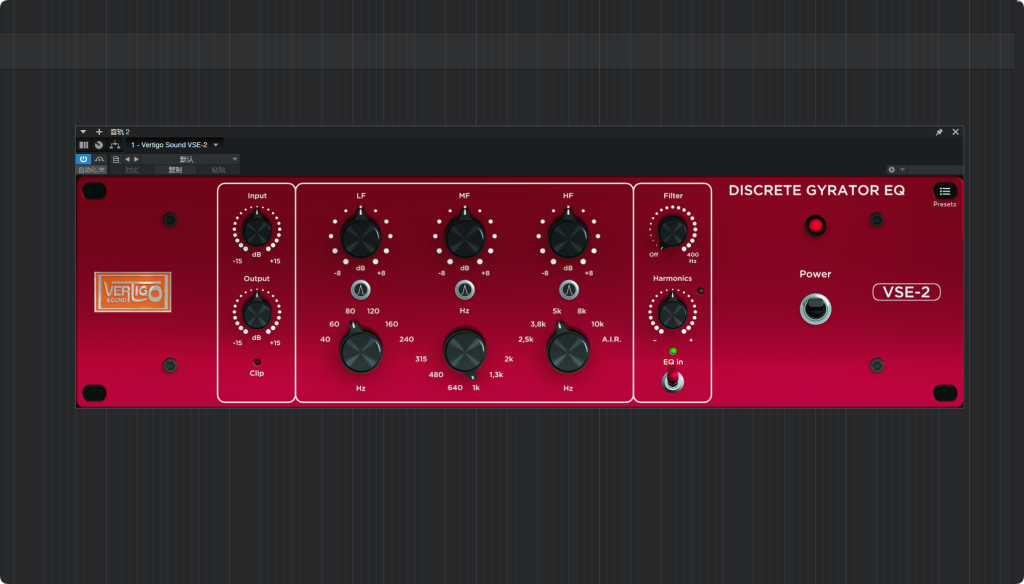Image resolution: width=1024 pixels, height=584 pixels.
Task: Select the 480 Hz MF frequency label
Action: pyautogui.click(x=436, y=374)
